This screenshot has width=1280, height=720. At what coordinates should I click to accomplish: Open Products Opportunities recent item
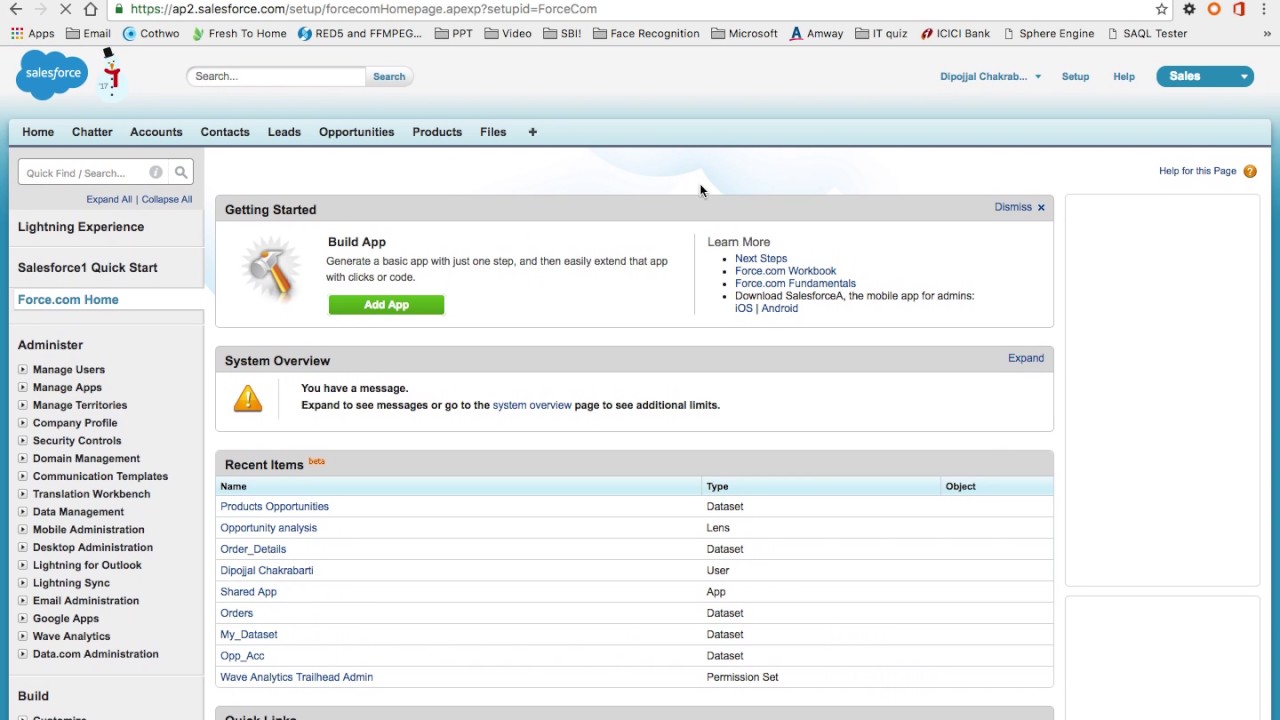(x=274, y=506)
